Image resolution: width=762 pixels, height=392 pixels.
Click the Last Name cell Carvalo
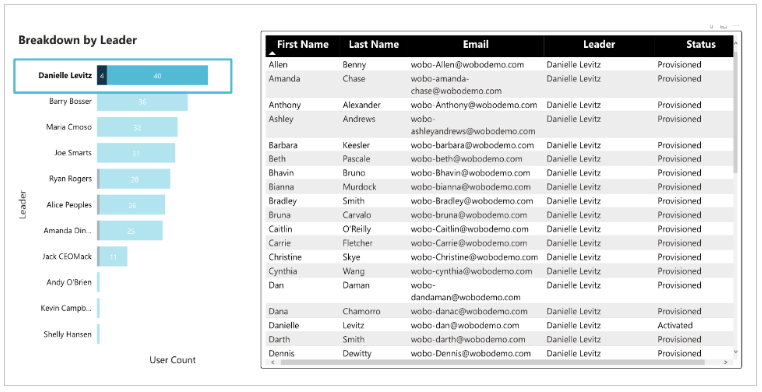tap(357, 215)
